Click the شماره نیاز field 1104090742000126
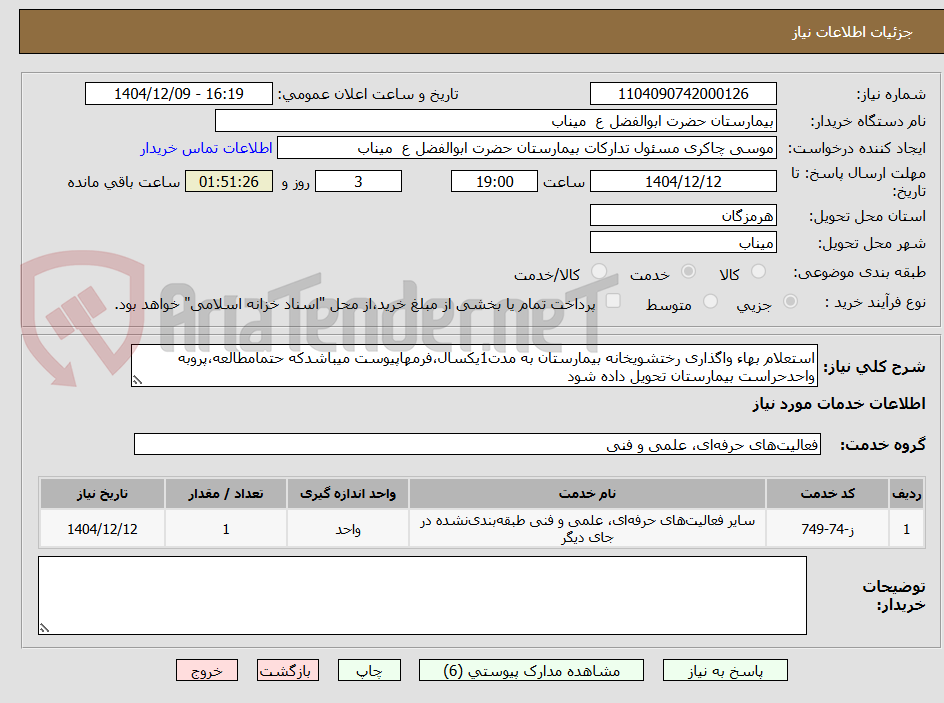 click(x=683, y=94)
